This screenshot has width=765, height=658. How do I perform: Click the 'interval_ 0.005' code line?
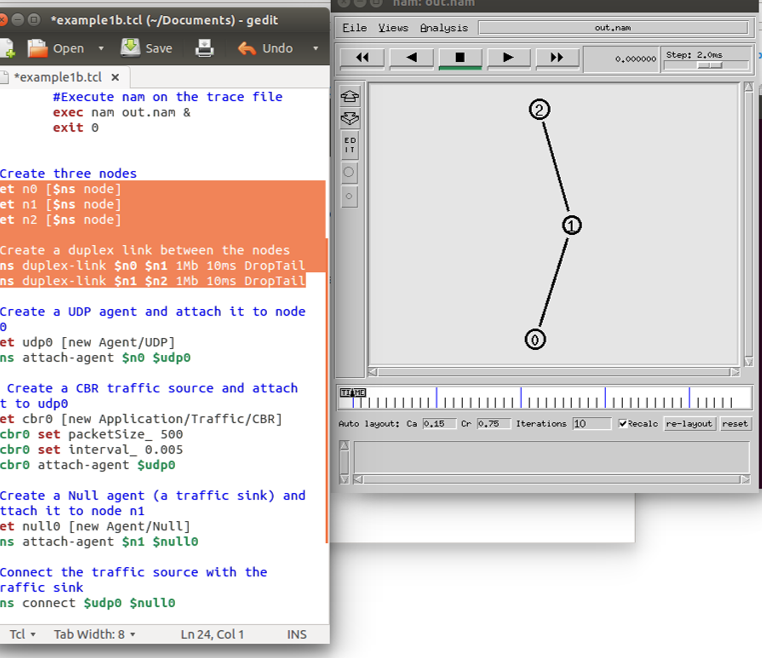coord(91,449)
